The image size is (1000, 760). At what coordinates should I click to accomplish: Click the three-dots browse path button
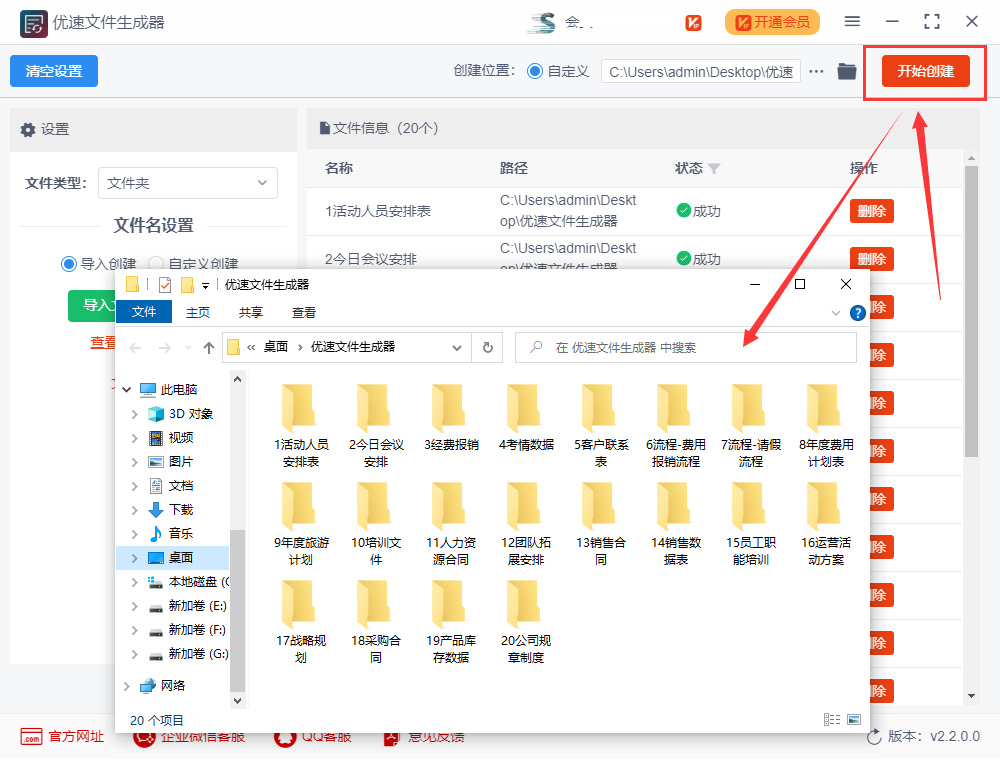point(816,71)
